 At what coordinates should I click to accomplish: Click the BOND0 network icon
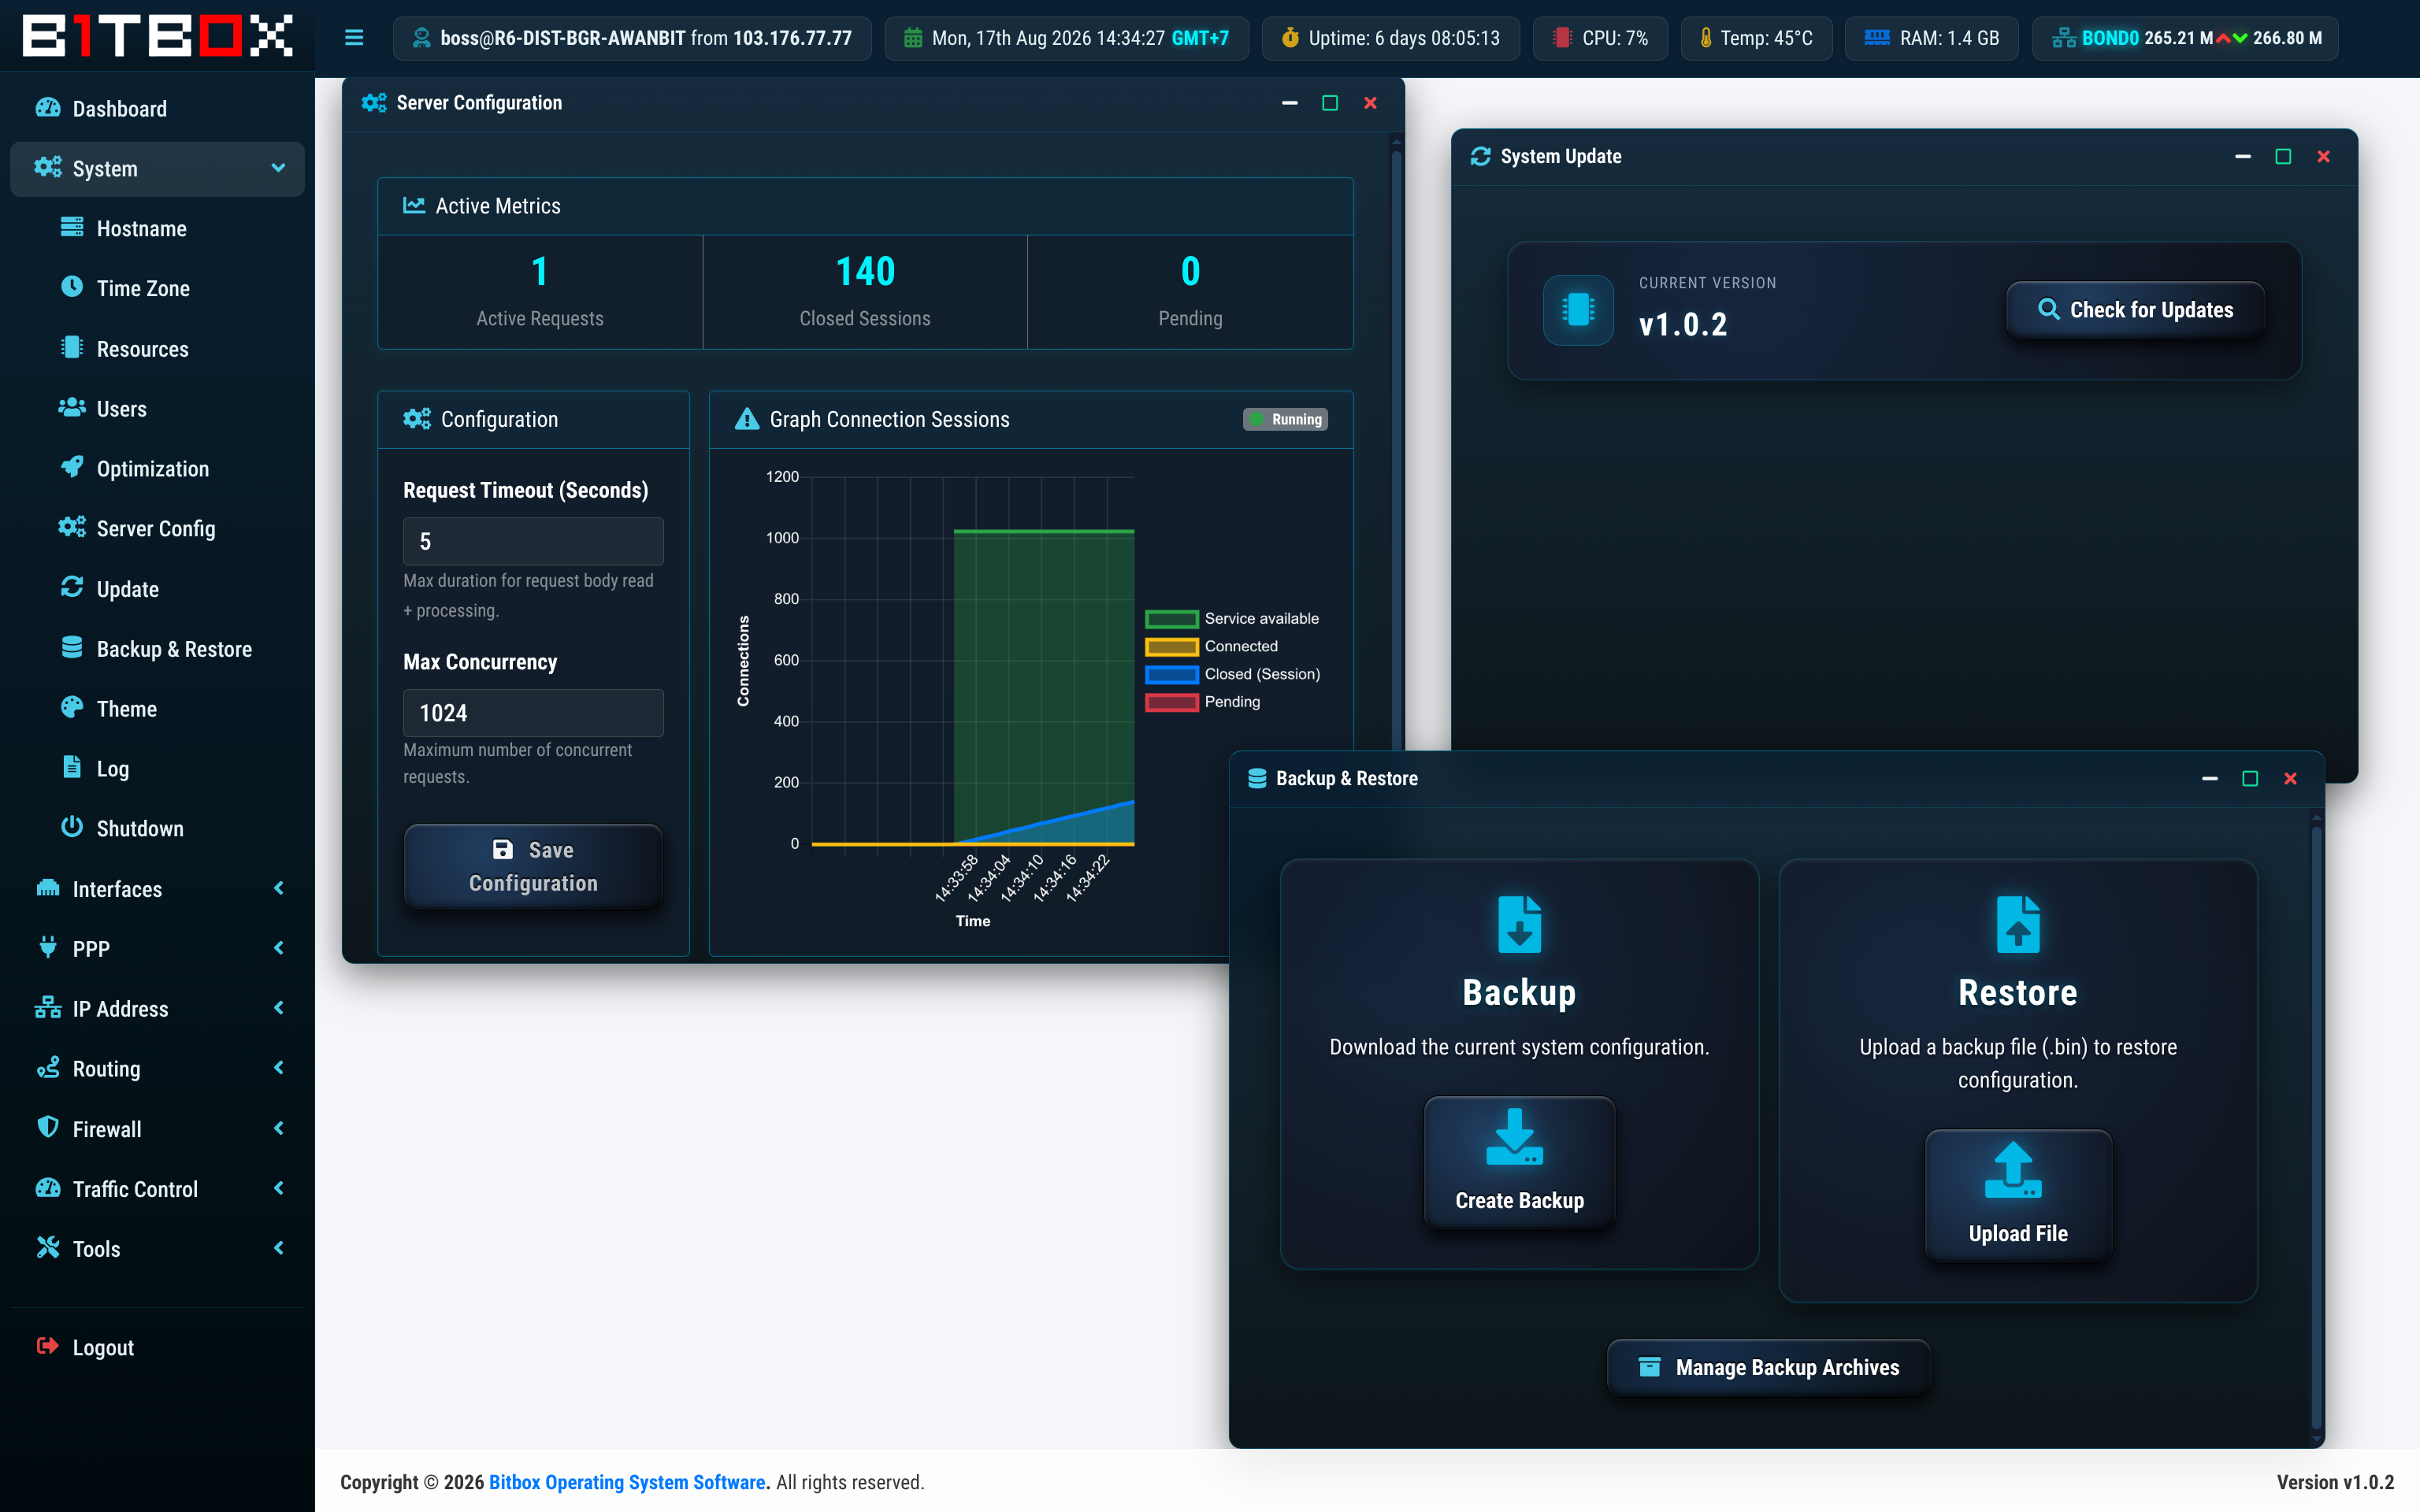(x=2063, y=38)
